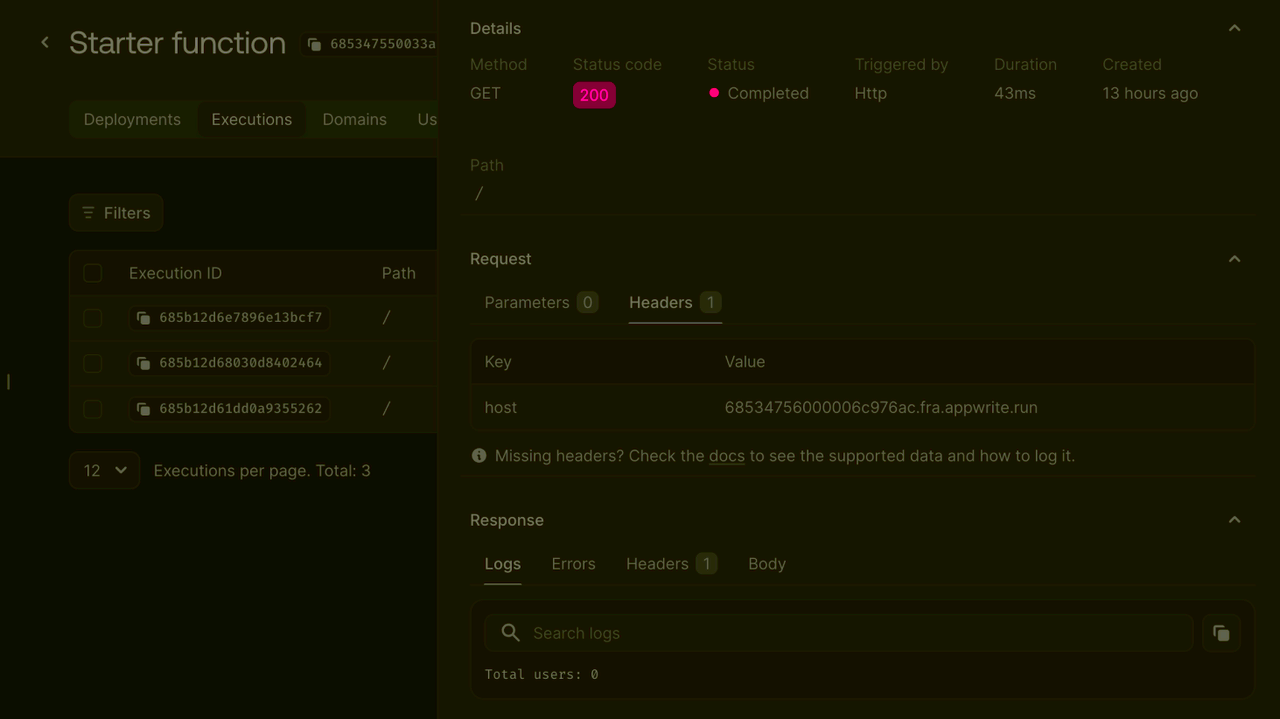Open the Body tab under Response
This screenshot has width=1280, height=719.
pos(766,563)
